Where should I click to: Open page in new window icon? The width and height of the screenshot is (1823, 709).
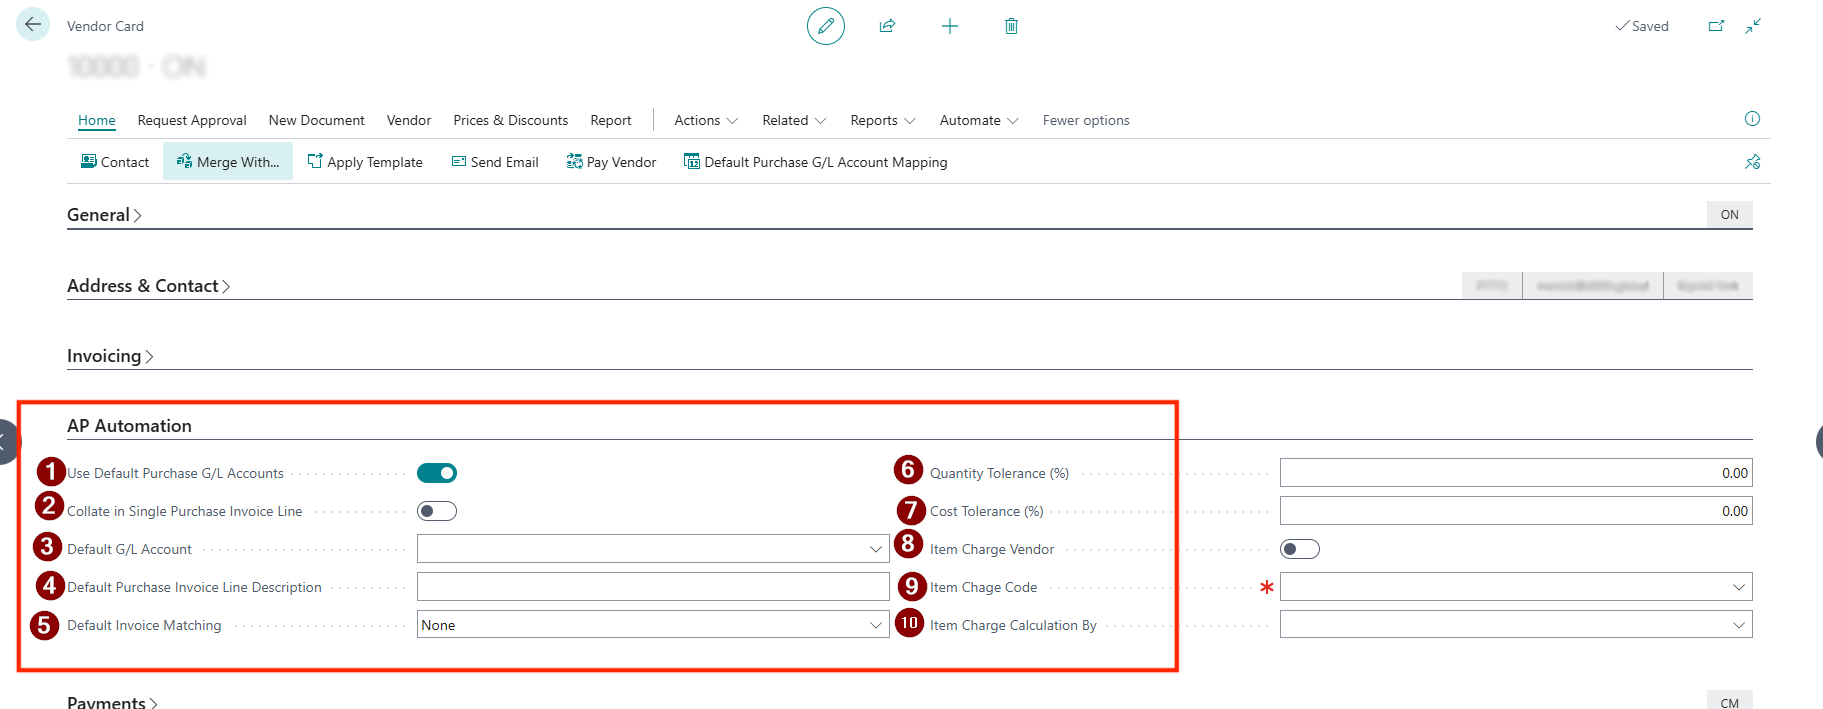(x=1716, y=26)
